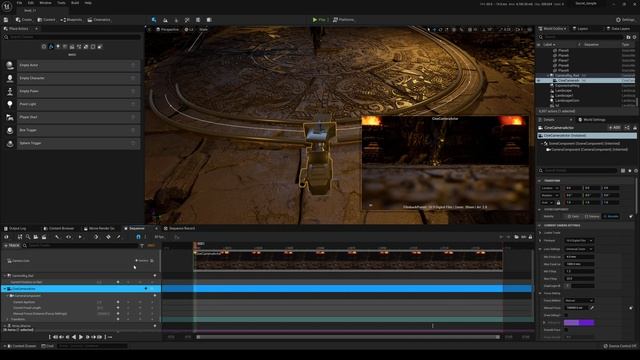Click the Details property matrix grid icon
This screenshot has width=640, height=360.
click(623, 171)
